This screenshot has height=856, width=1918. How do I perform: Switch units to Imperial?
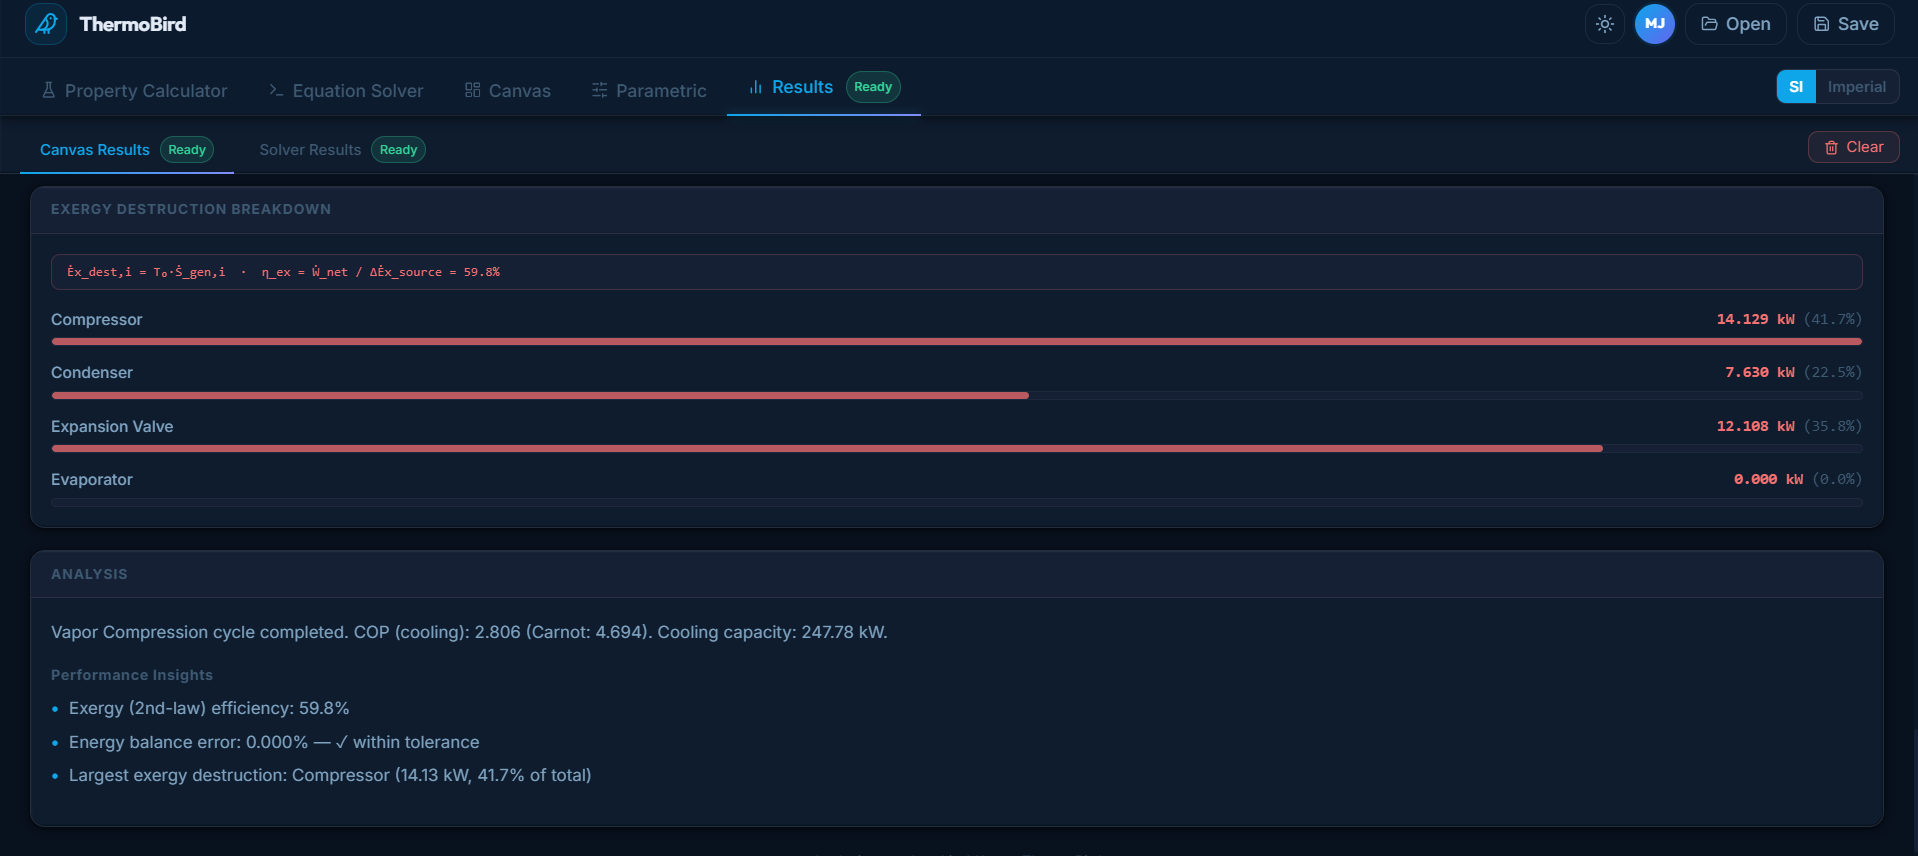point(1857,87)
